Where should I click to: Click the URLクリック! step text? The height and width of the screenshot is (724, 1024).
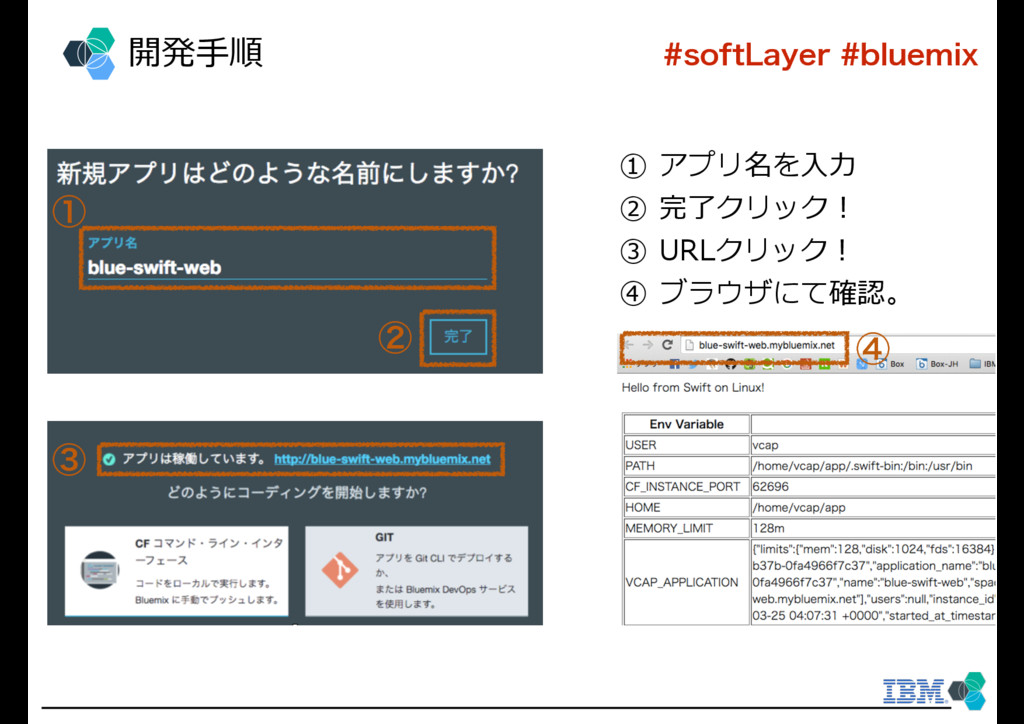[x=755, y=250]
